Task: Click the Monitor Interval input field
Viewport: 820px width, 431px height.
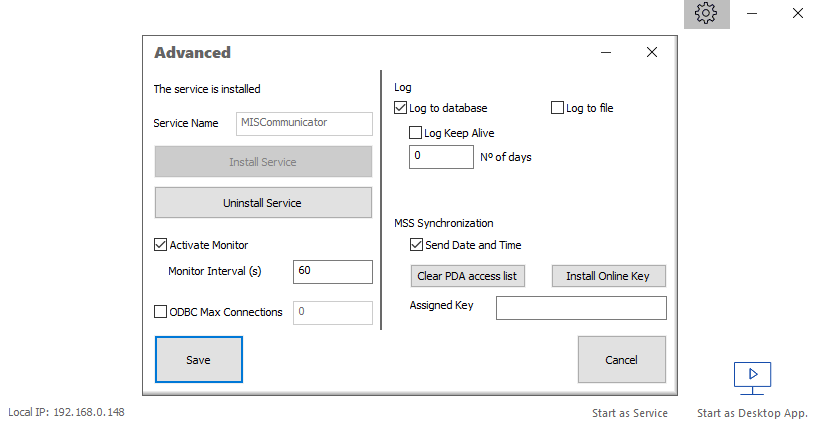Action: coord(332,271)
